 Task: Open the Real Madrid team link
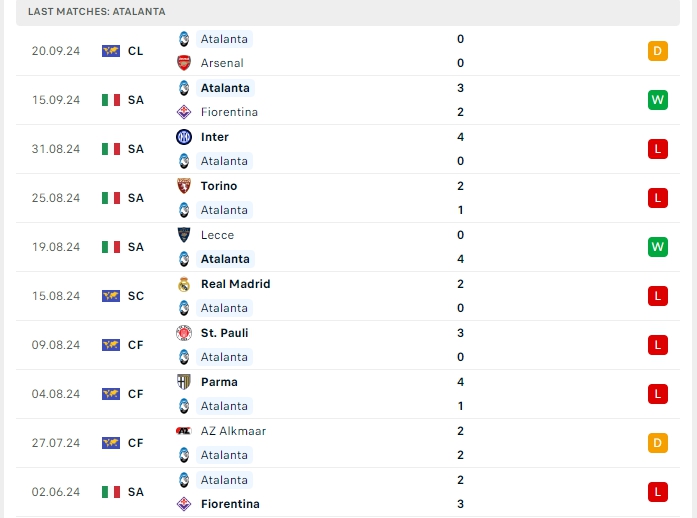pyautogui.click(x=235, y=284)
